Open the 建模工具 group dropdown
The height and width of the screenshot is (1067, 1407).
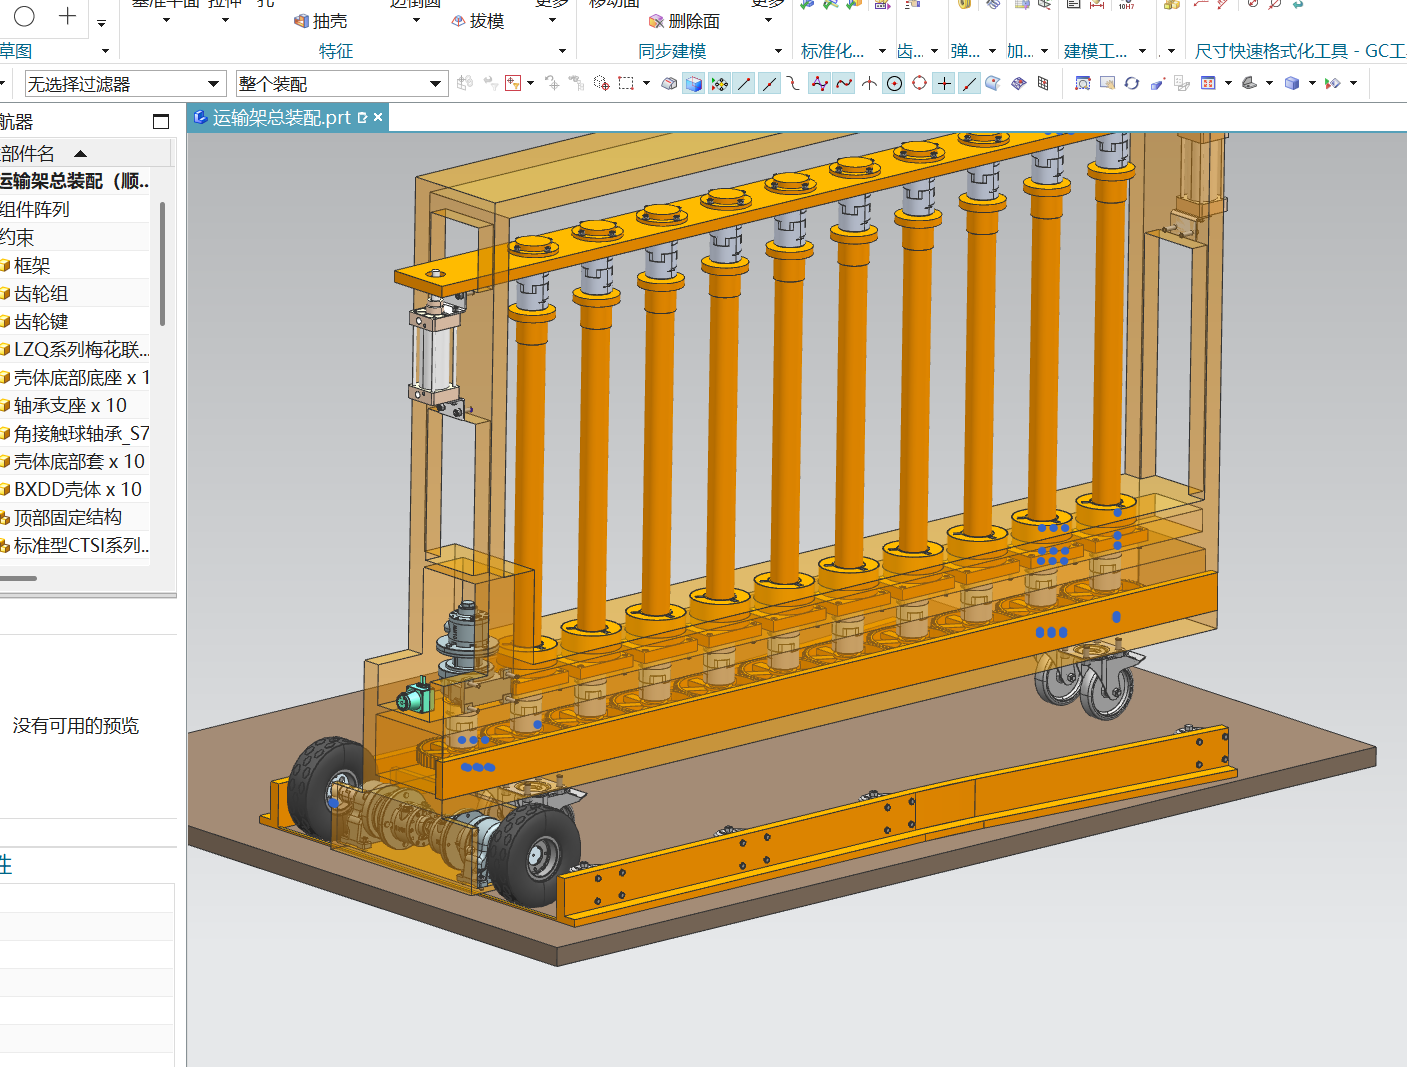click(x=1142, y=51)
